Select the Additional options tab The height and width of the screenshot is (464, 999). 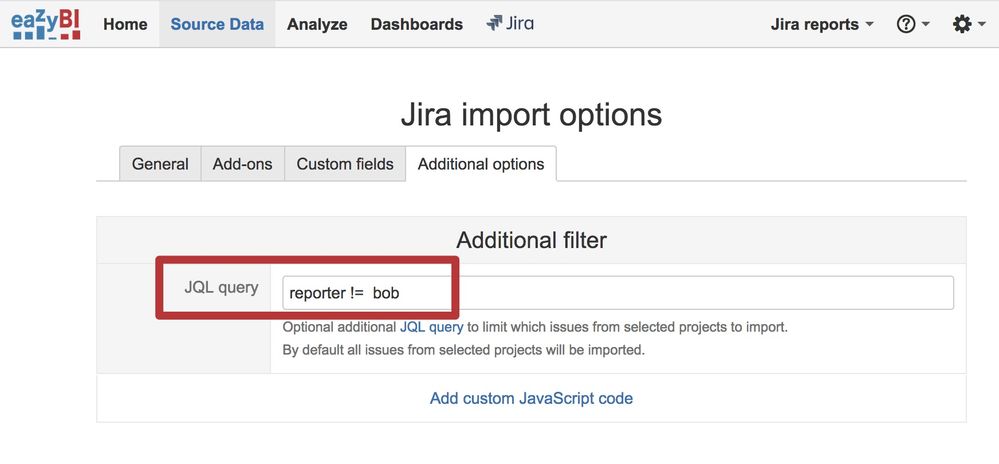point(481,164)
